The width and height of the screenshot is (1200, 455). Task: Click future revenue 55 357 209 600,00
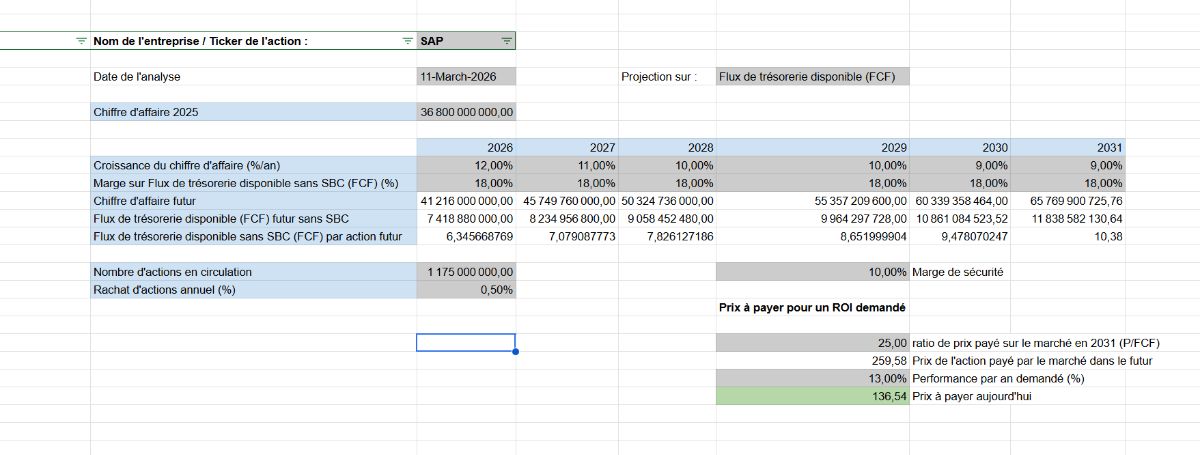tap(813, 201)
